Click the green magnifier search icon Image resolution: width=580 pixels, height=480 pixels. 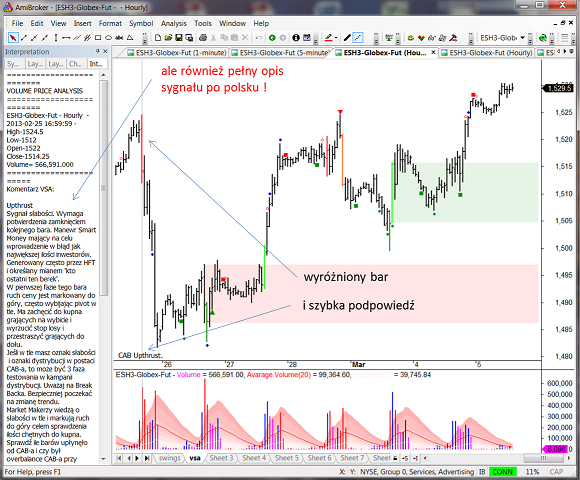tap(543, 38)
